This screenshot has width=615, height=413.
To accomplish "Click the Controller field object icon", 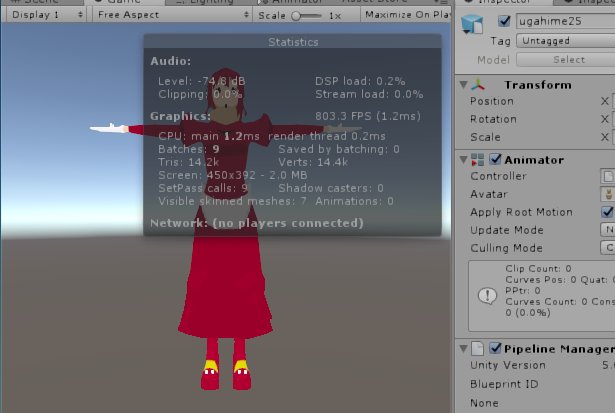I will (608, 176).
